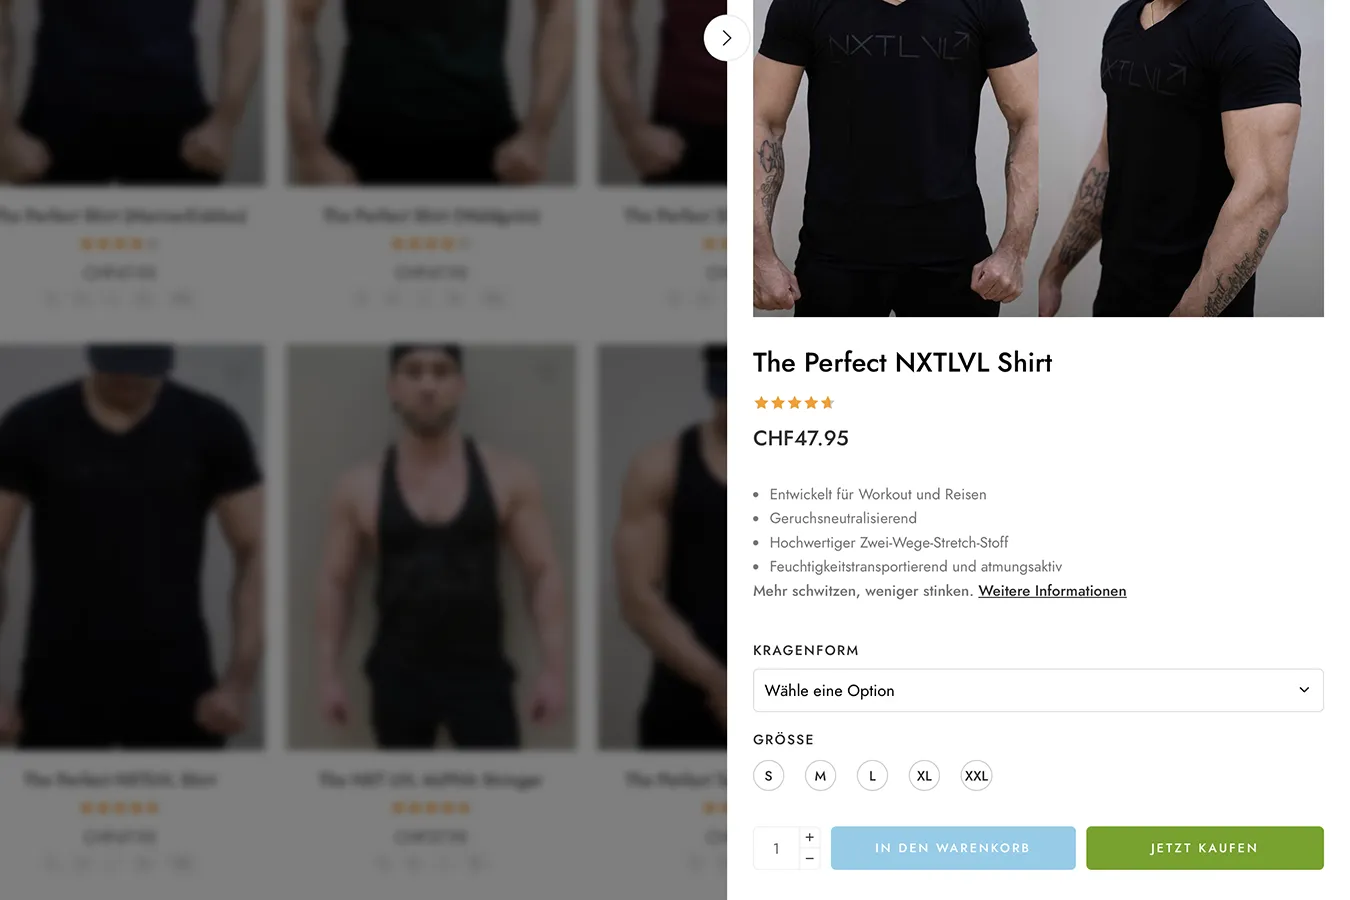Viewport: 1350px width, 900px height.
Task: Open the Kragenform dropdown
Action: (x=1038, y=691)
